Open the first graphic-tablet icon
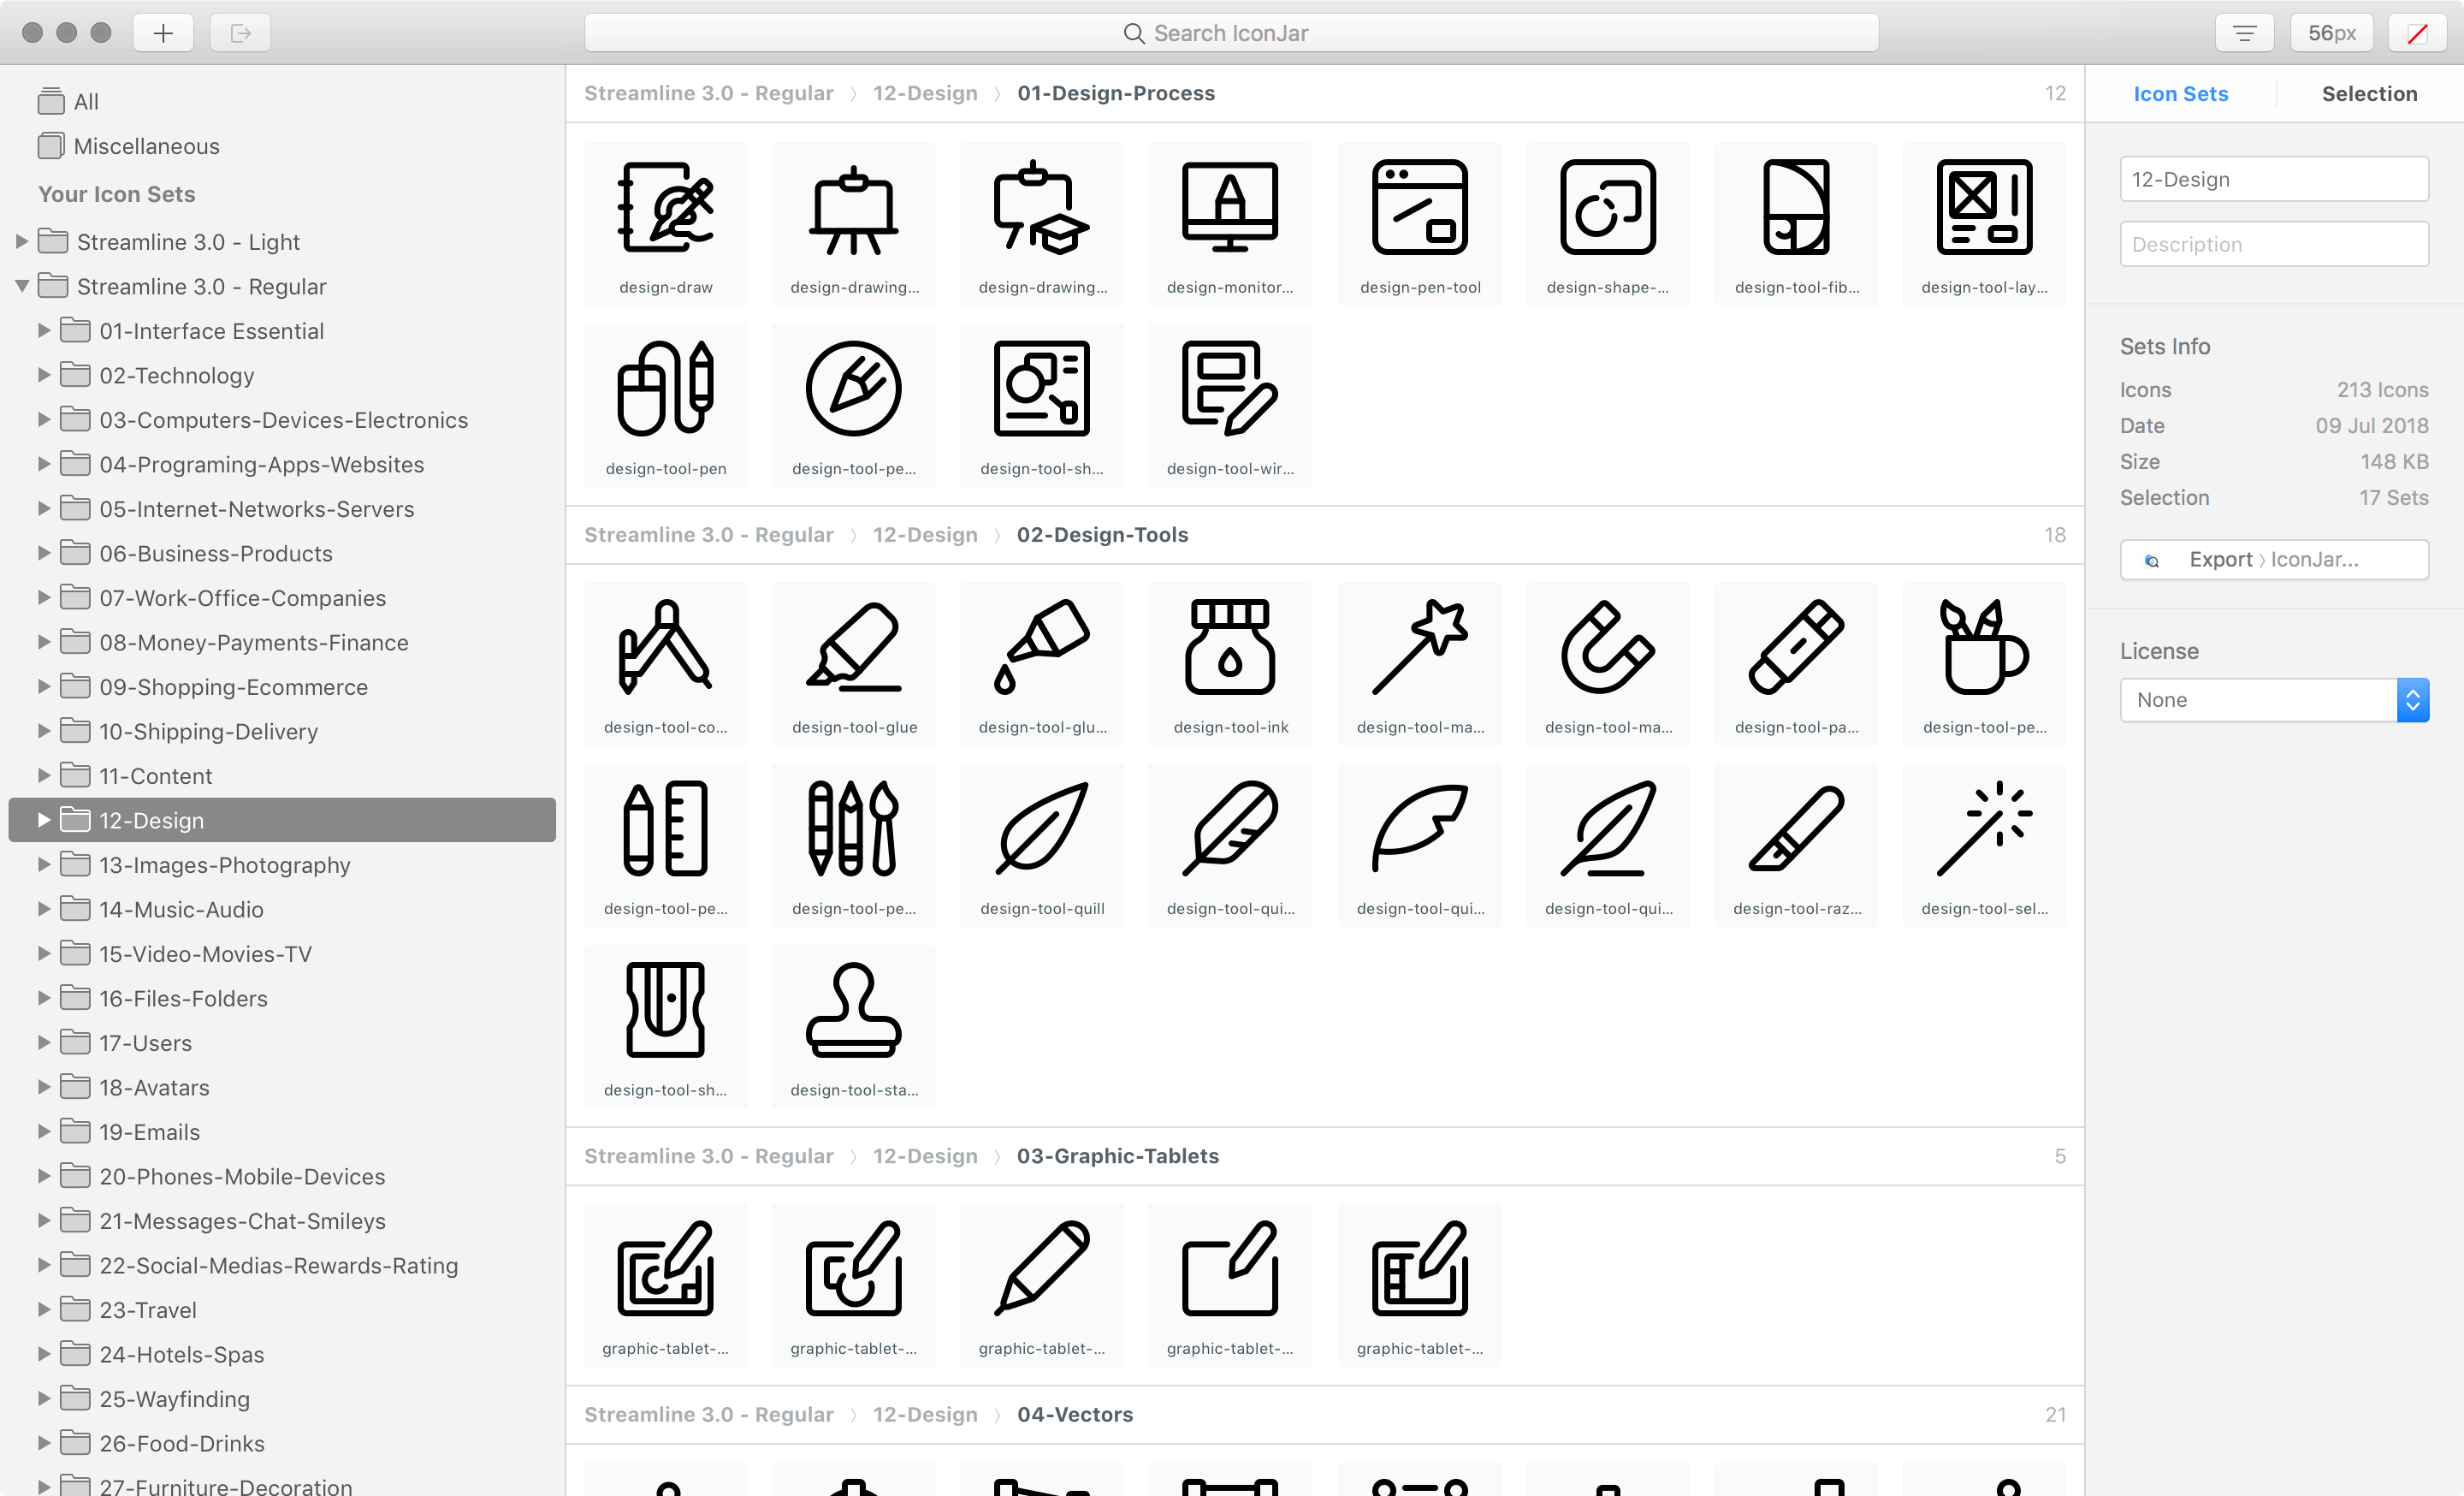Viewport: 2464px width, 1496px height. pos(665,1268)
